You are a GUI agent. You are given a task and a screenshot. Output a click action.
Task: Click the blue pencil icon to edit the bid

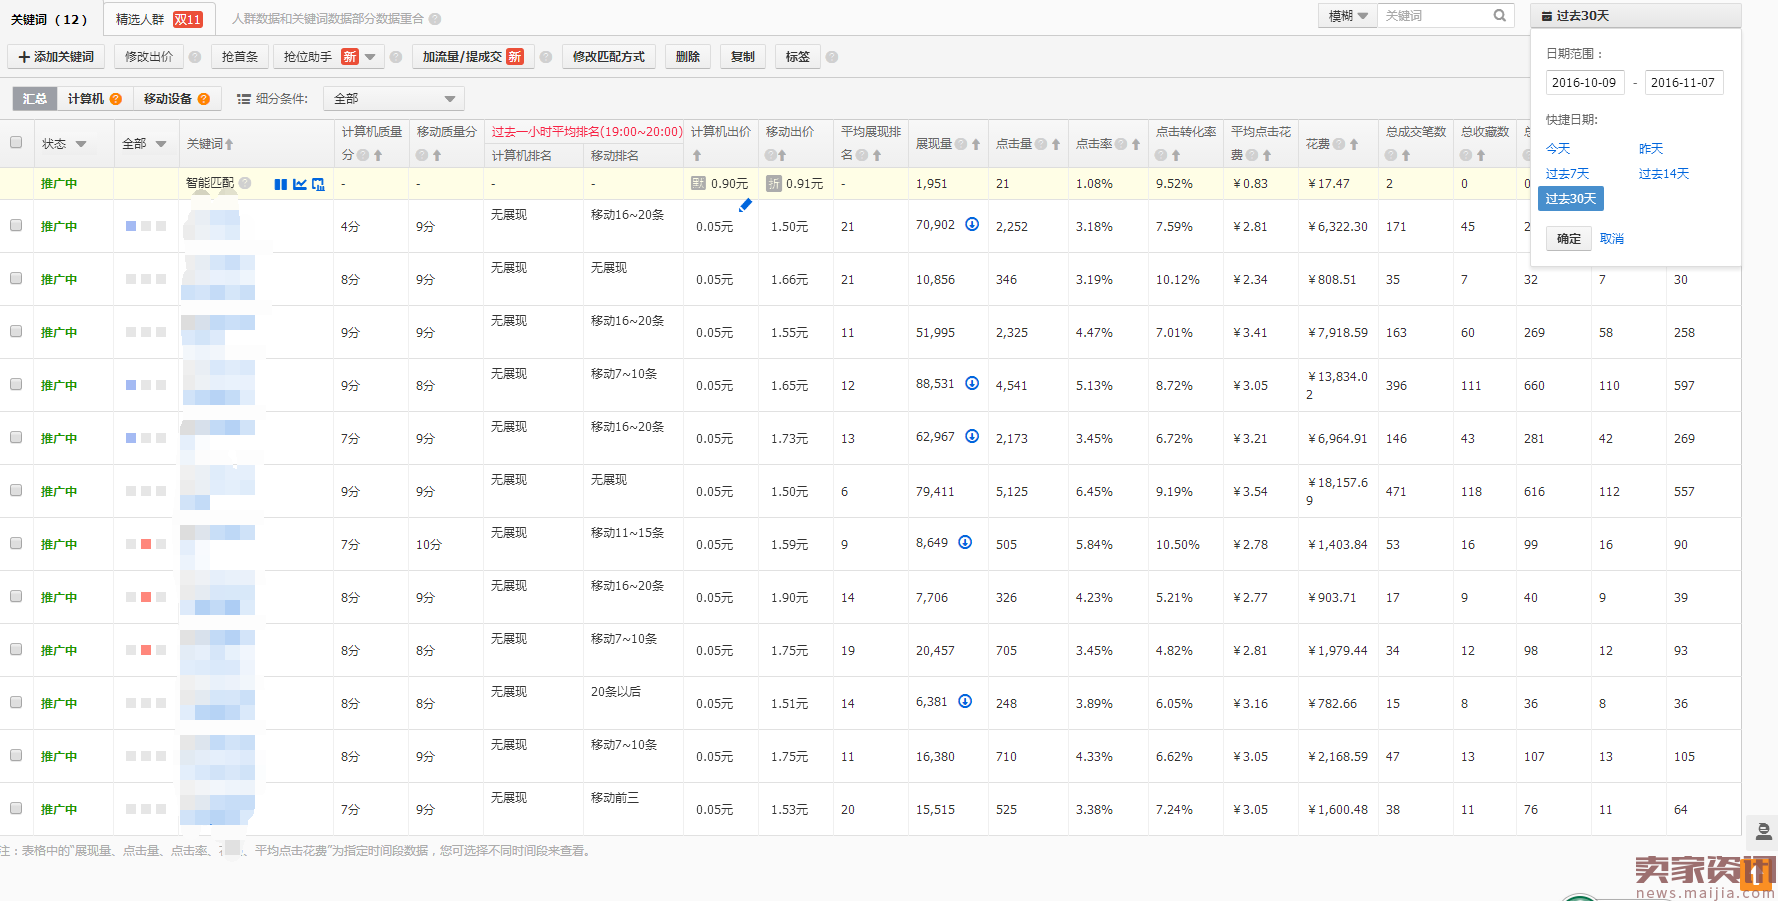coord(745,205)
